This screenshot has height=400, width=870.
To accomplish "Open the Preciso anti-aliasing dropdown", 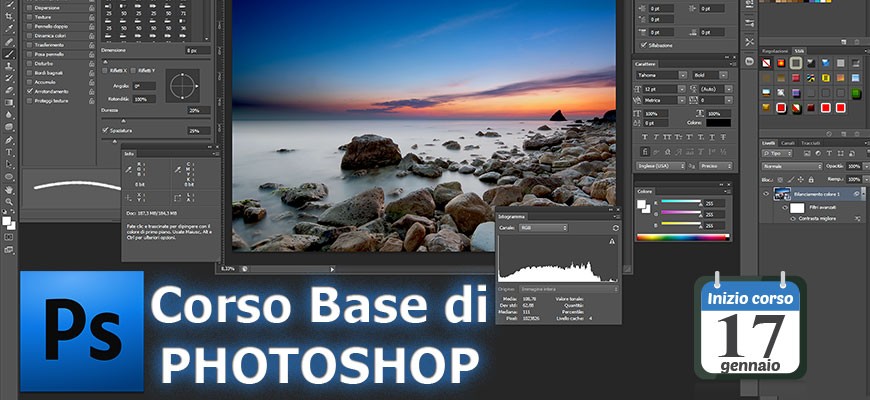I will 715,166.
